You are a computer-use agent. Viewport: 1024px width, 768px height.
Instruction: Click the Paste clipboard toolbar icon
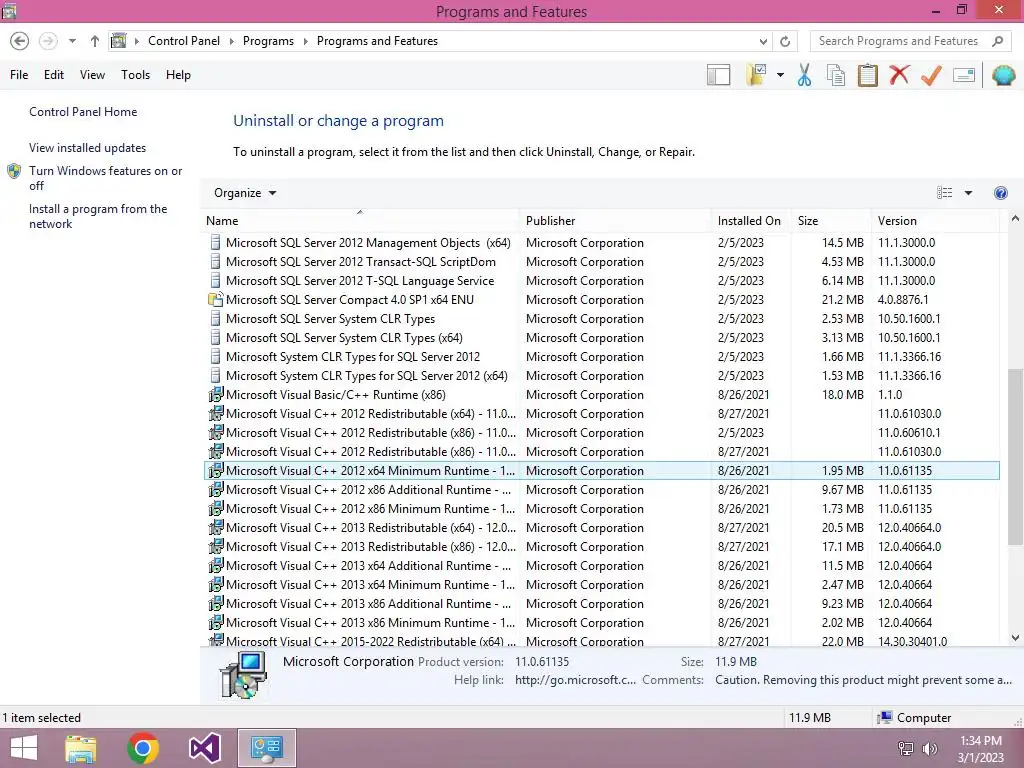point(867,75)
